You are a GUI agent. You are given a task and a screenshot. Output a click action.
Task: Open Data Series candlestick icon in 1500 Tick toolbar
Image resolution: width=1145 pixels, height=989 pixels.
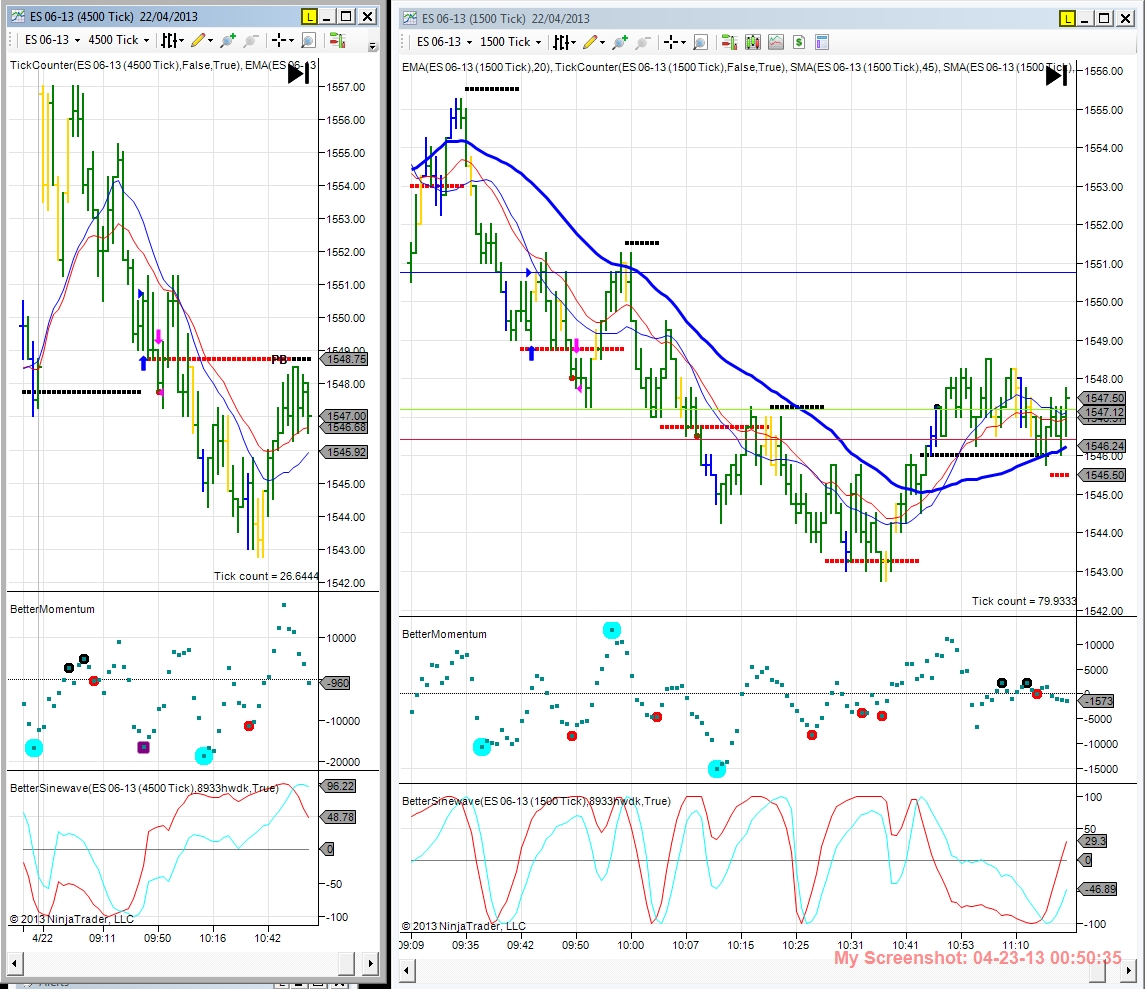coord(752,42)
